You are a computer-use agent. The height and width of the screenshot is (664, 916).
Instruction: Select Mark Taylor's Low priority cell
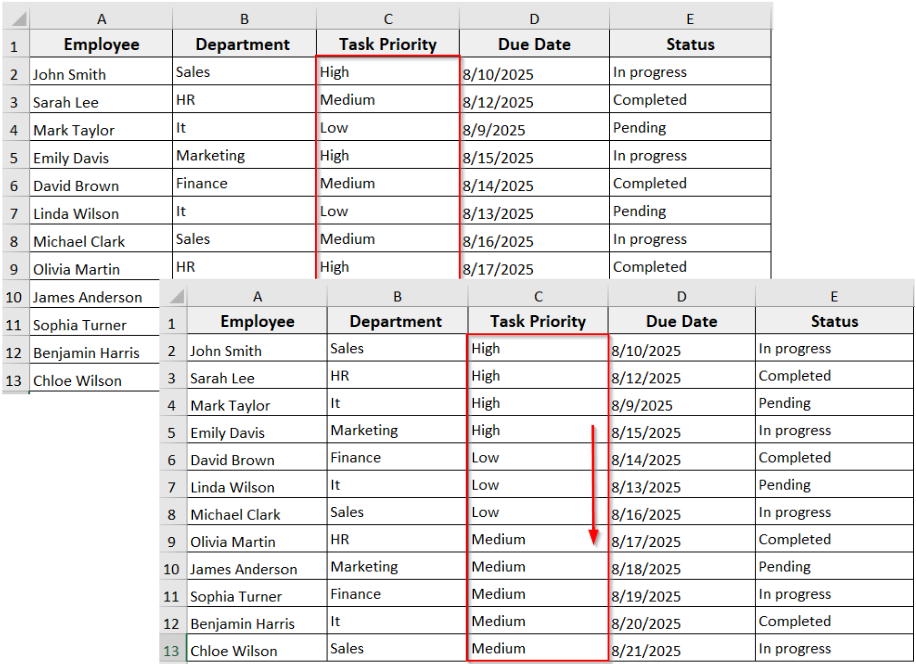tap(388, 128)
